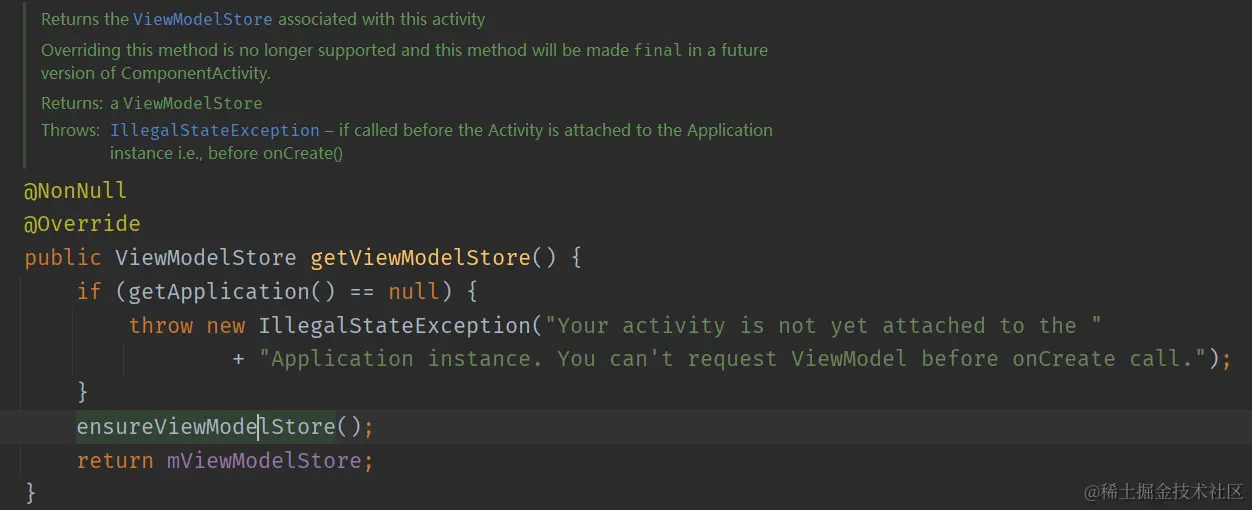
Task: Click the word final in documentation
Action: point(659,50)
